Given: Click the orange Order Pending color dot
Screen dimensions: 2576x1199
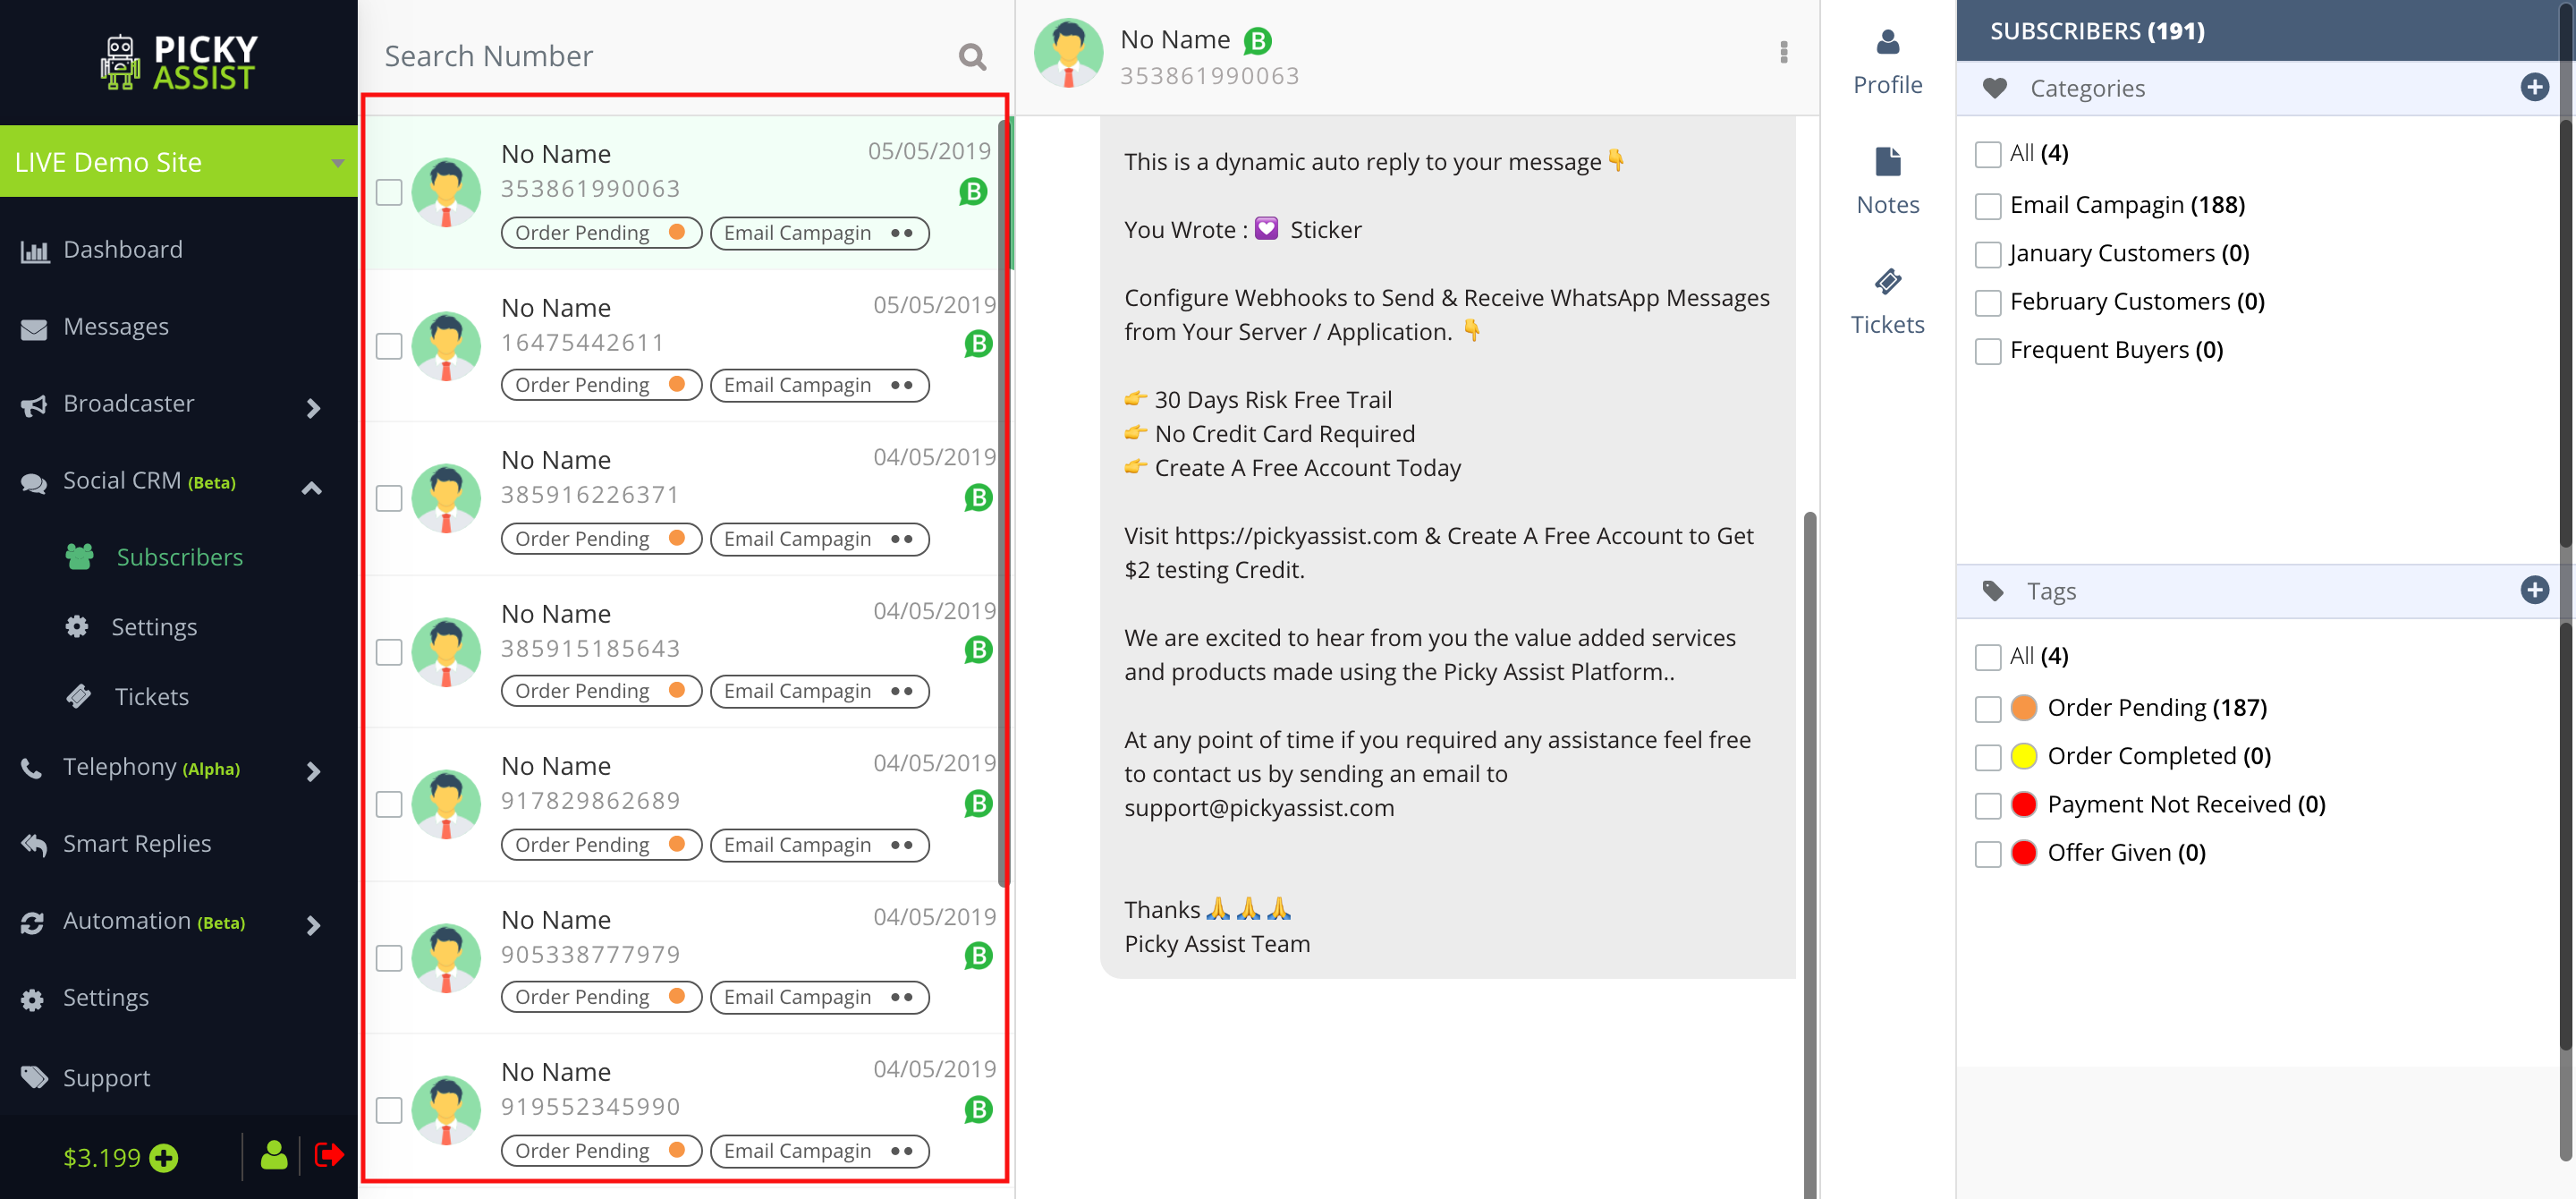Looking at the screenshot, I should pyautogui.click(x=2023, y=708).
